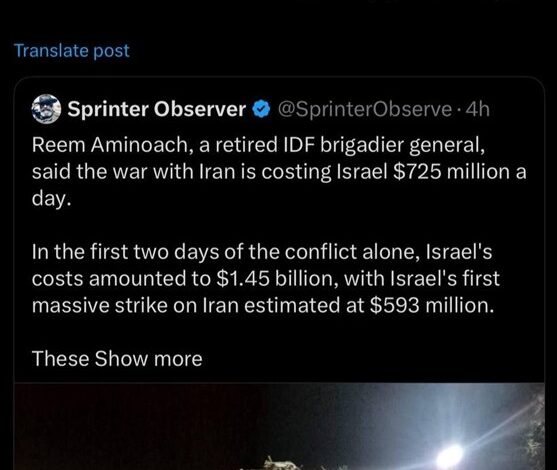Open the 4h timestamp of the post
Viewport: 557px width, 470px height.
click(x=477, y=109)
